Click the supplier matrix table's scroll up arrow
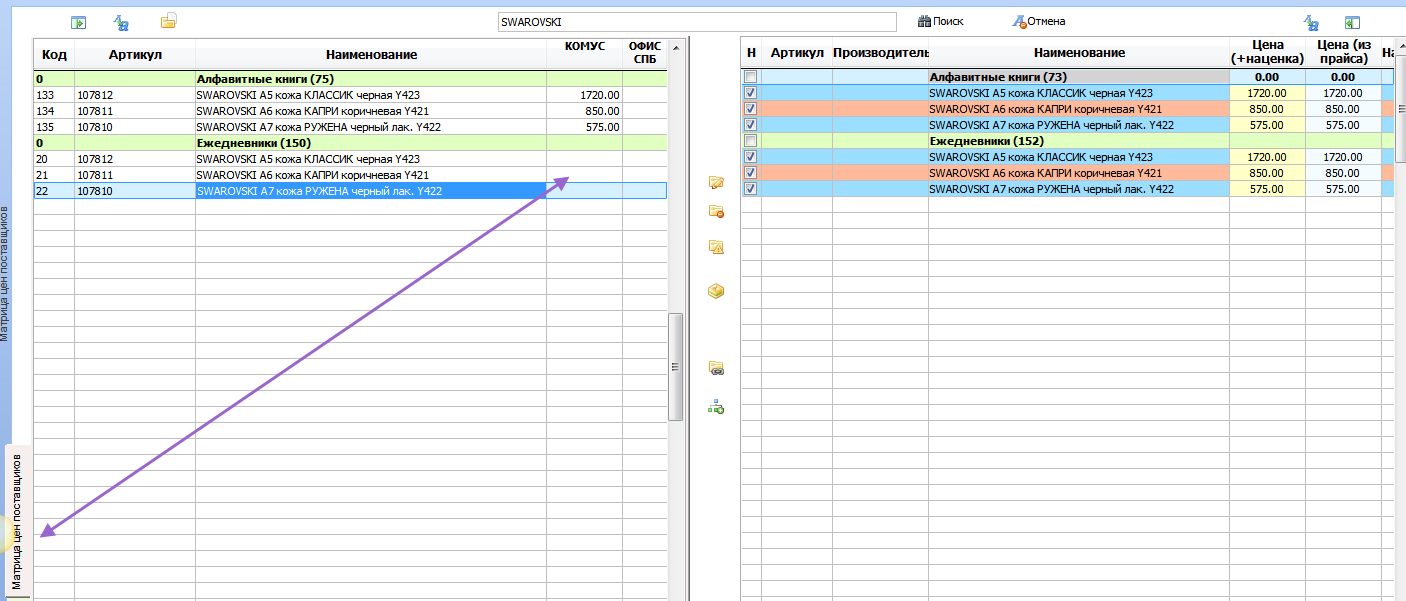Image resolution: width=1406 pixels, height=601 pixels. pyautogui.click(x=676, y=46)
